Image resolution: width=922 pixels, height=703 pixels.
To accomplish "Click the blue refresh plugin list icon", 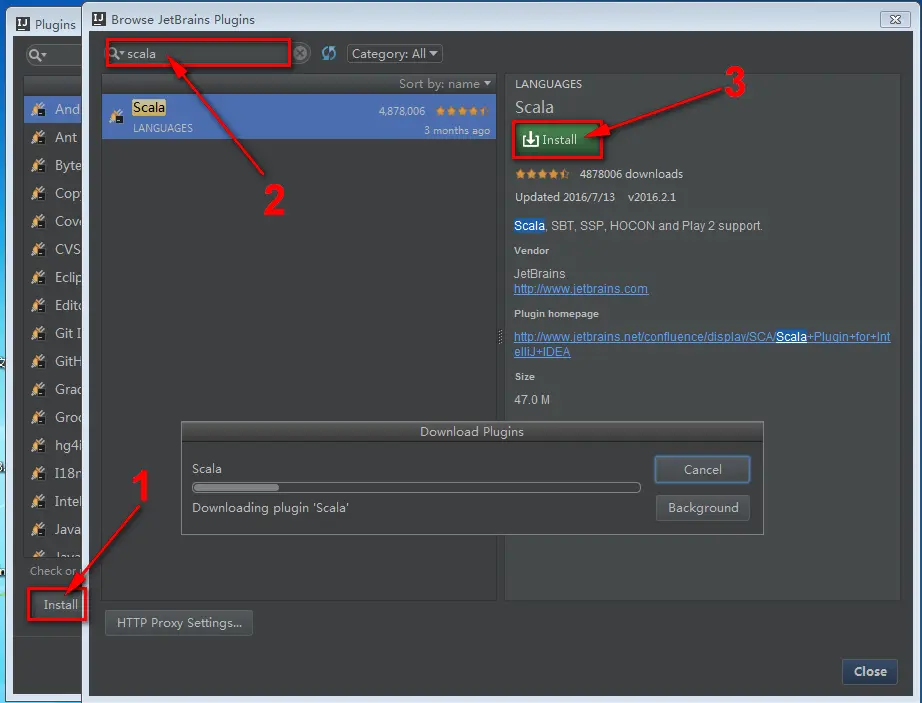I will tap(329, 53).
